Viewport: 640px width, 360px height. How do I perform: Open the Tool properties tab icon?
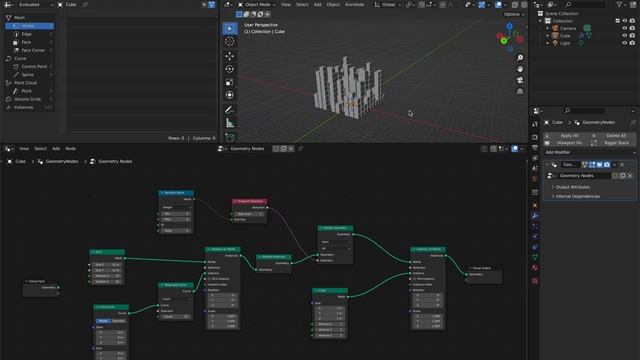(535, 124)
